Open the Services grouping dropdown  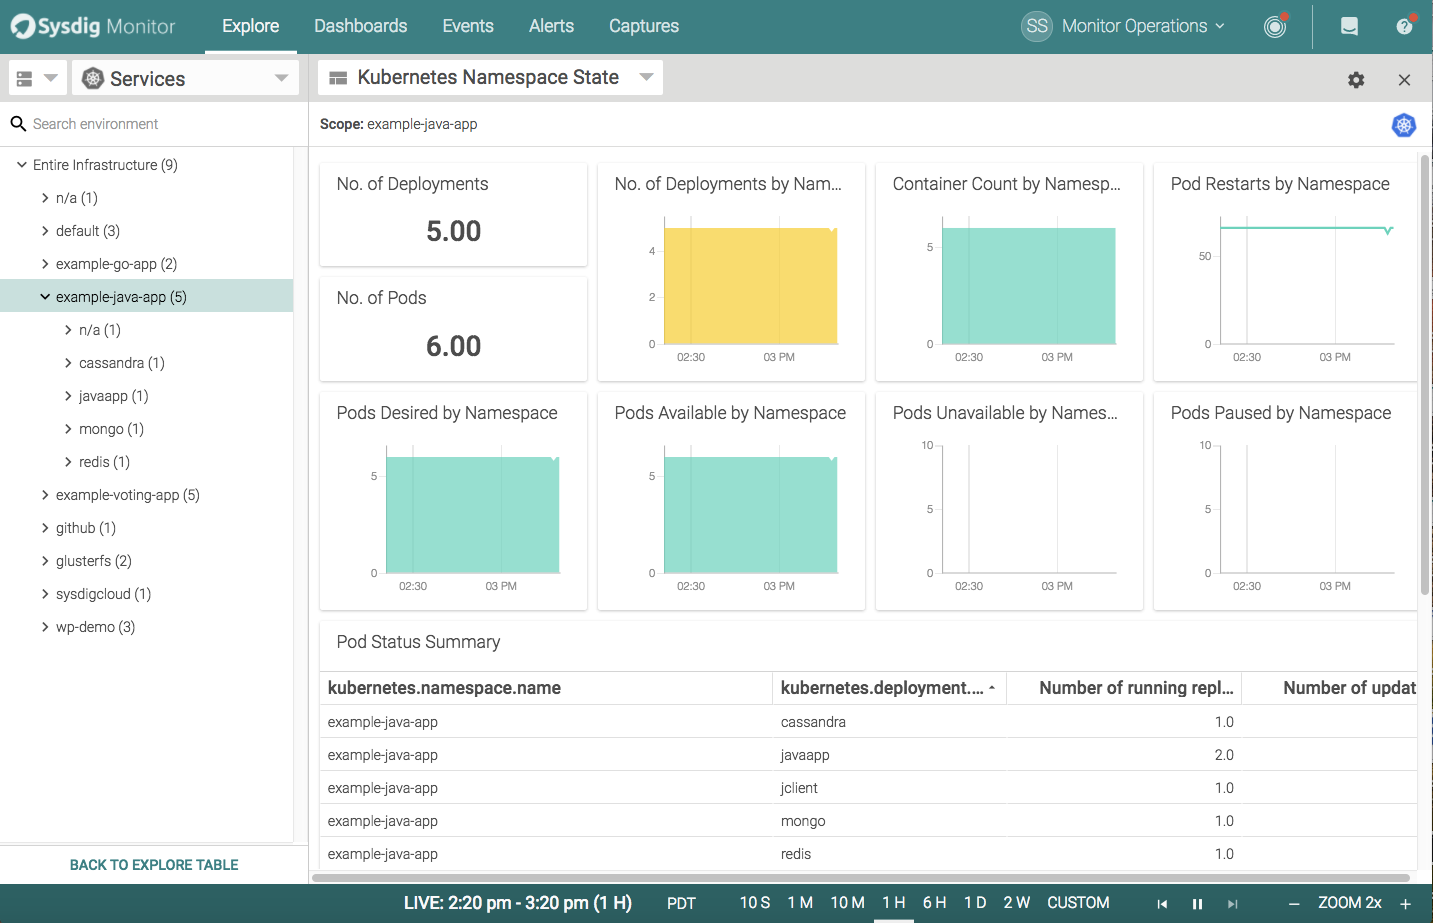pos(185,77)
